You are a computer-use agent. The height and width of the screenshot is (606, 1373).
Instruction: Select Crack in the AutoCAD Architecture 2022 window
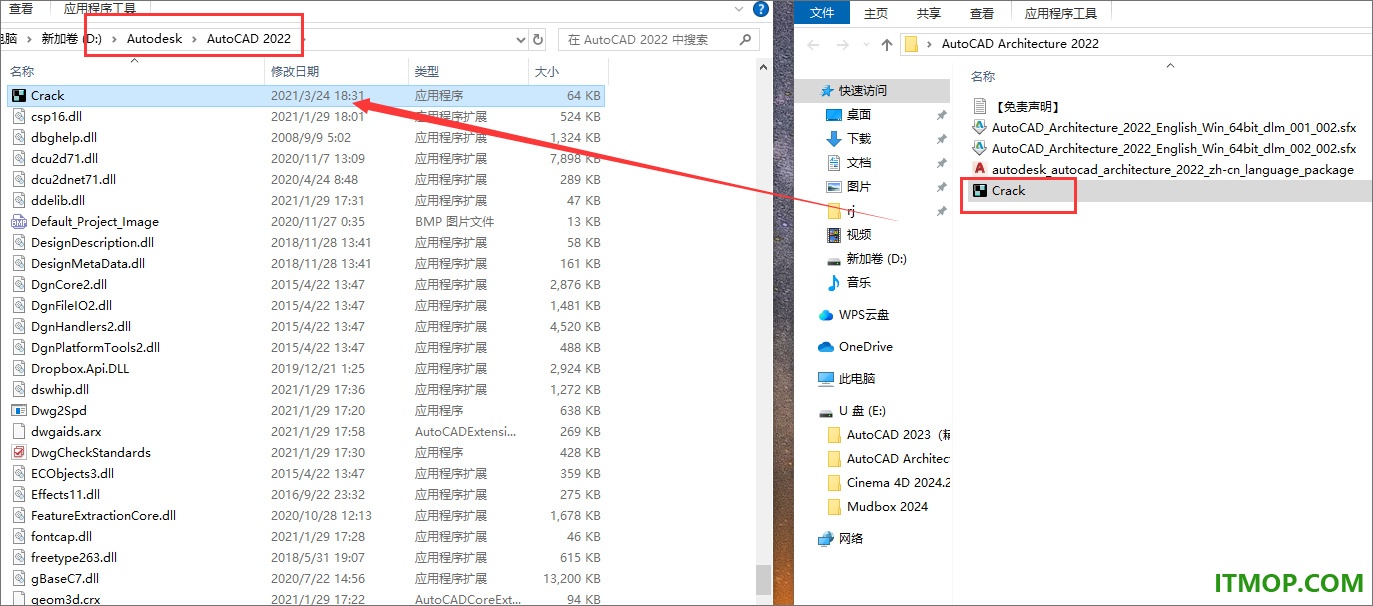pyautogui.click(x=1009, y=191)
